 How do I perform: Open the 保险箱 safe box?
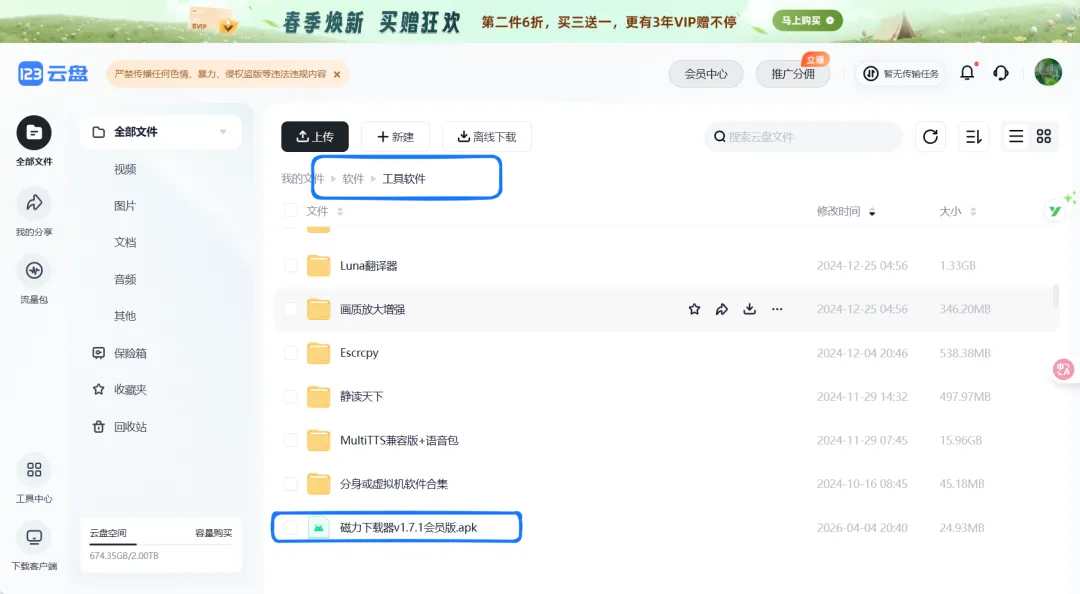120,353
